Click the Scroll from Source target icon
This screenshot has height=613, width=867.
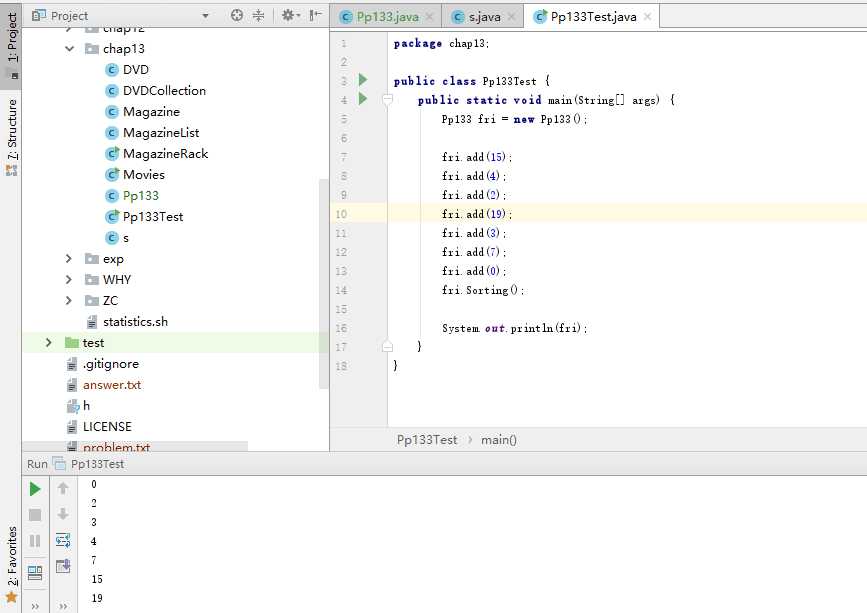point(237,15)
